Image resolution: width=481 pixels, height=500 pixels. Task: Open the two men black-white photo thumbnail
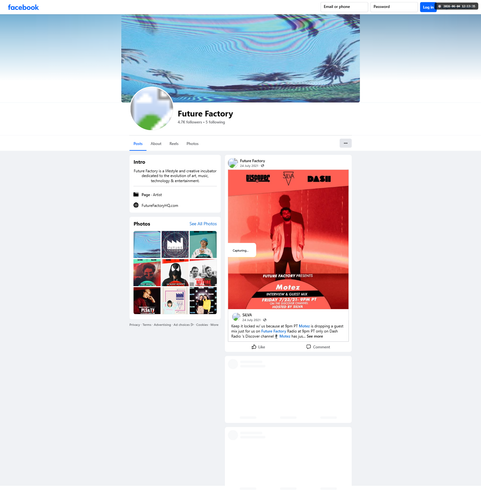click(x=203, y=273)
